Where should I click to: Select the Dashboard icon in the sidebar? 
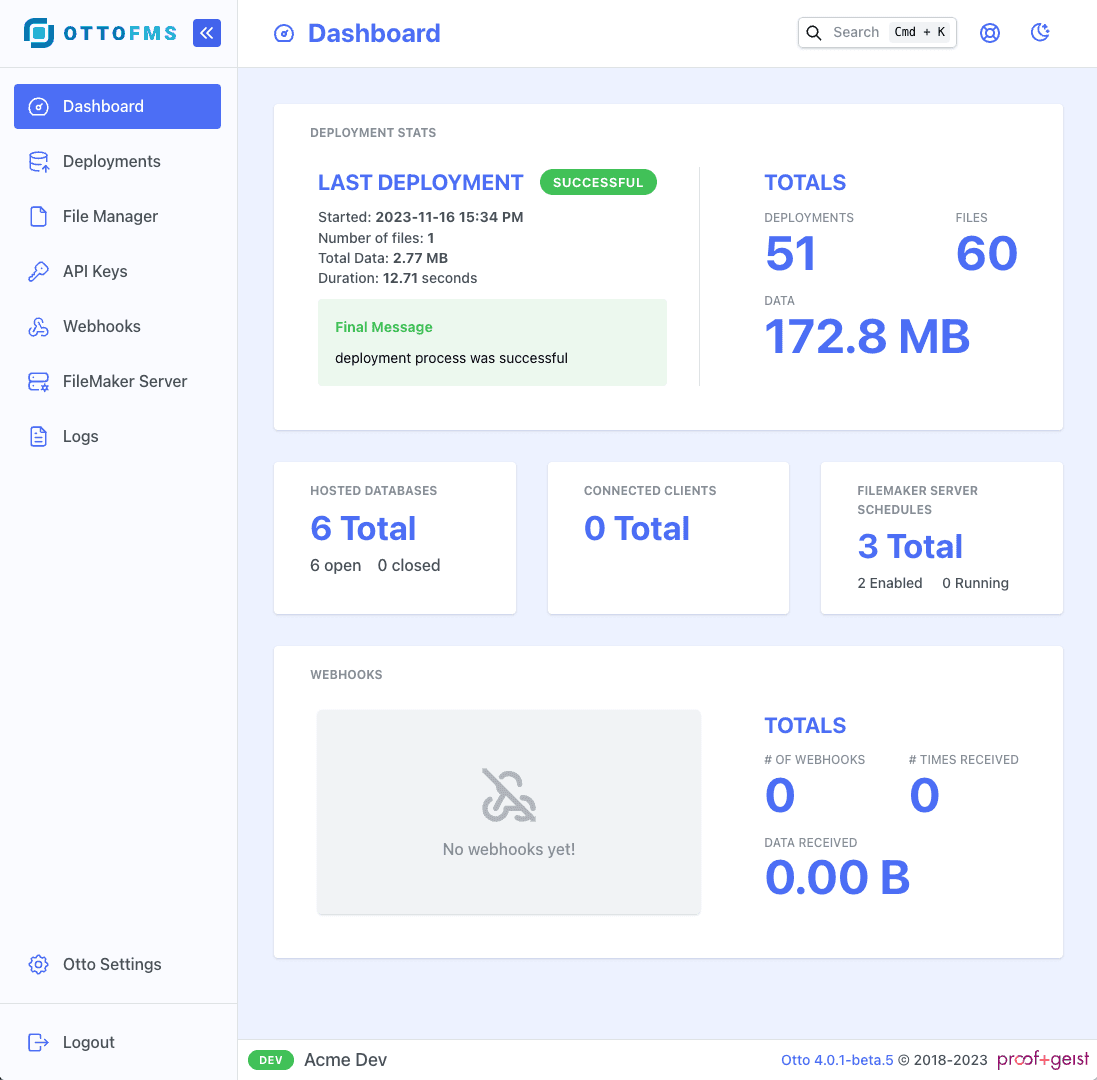point(39,106)
